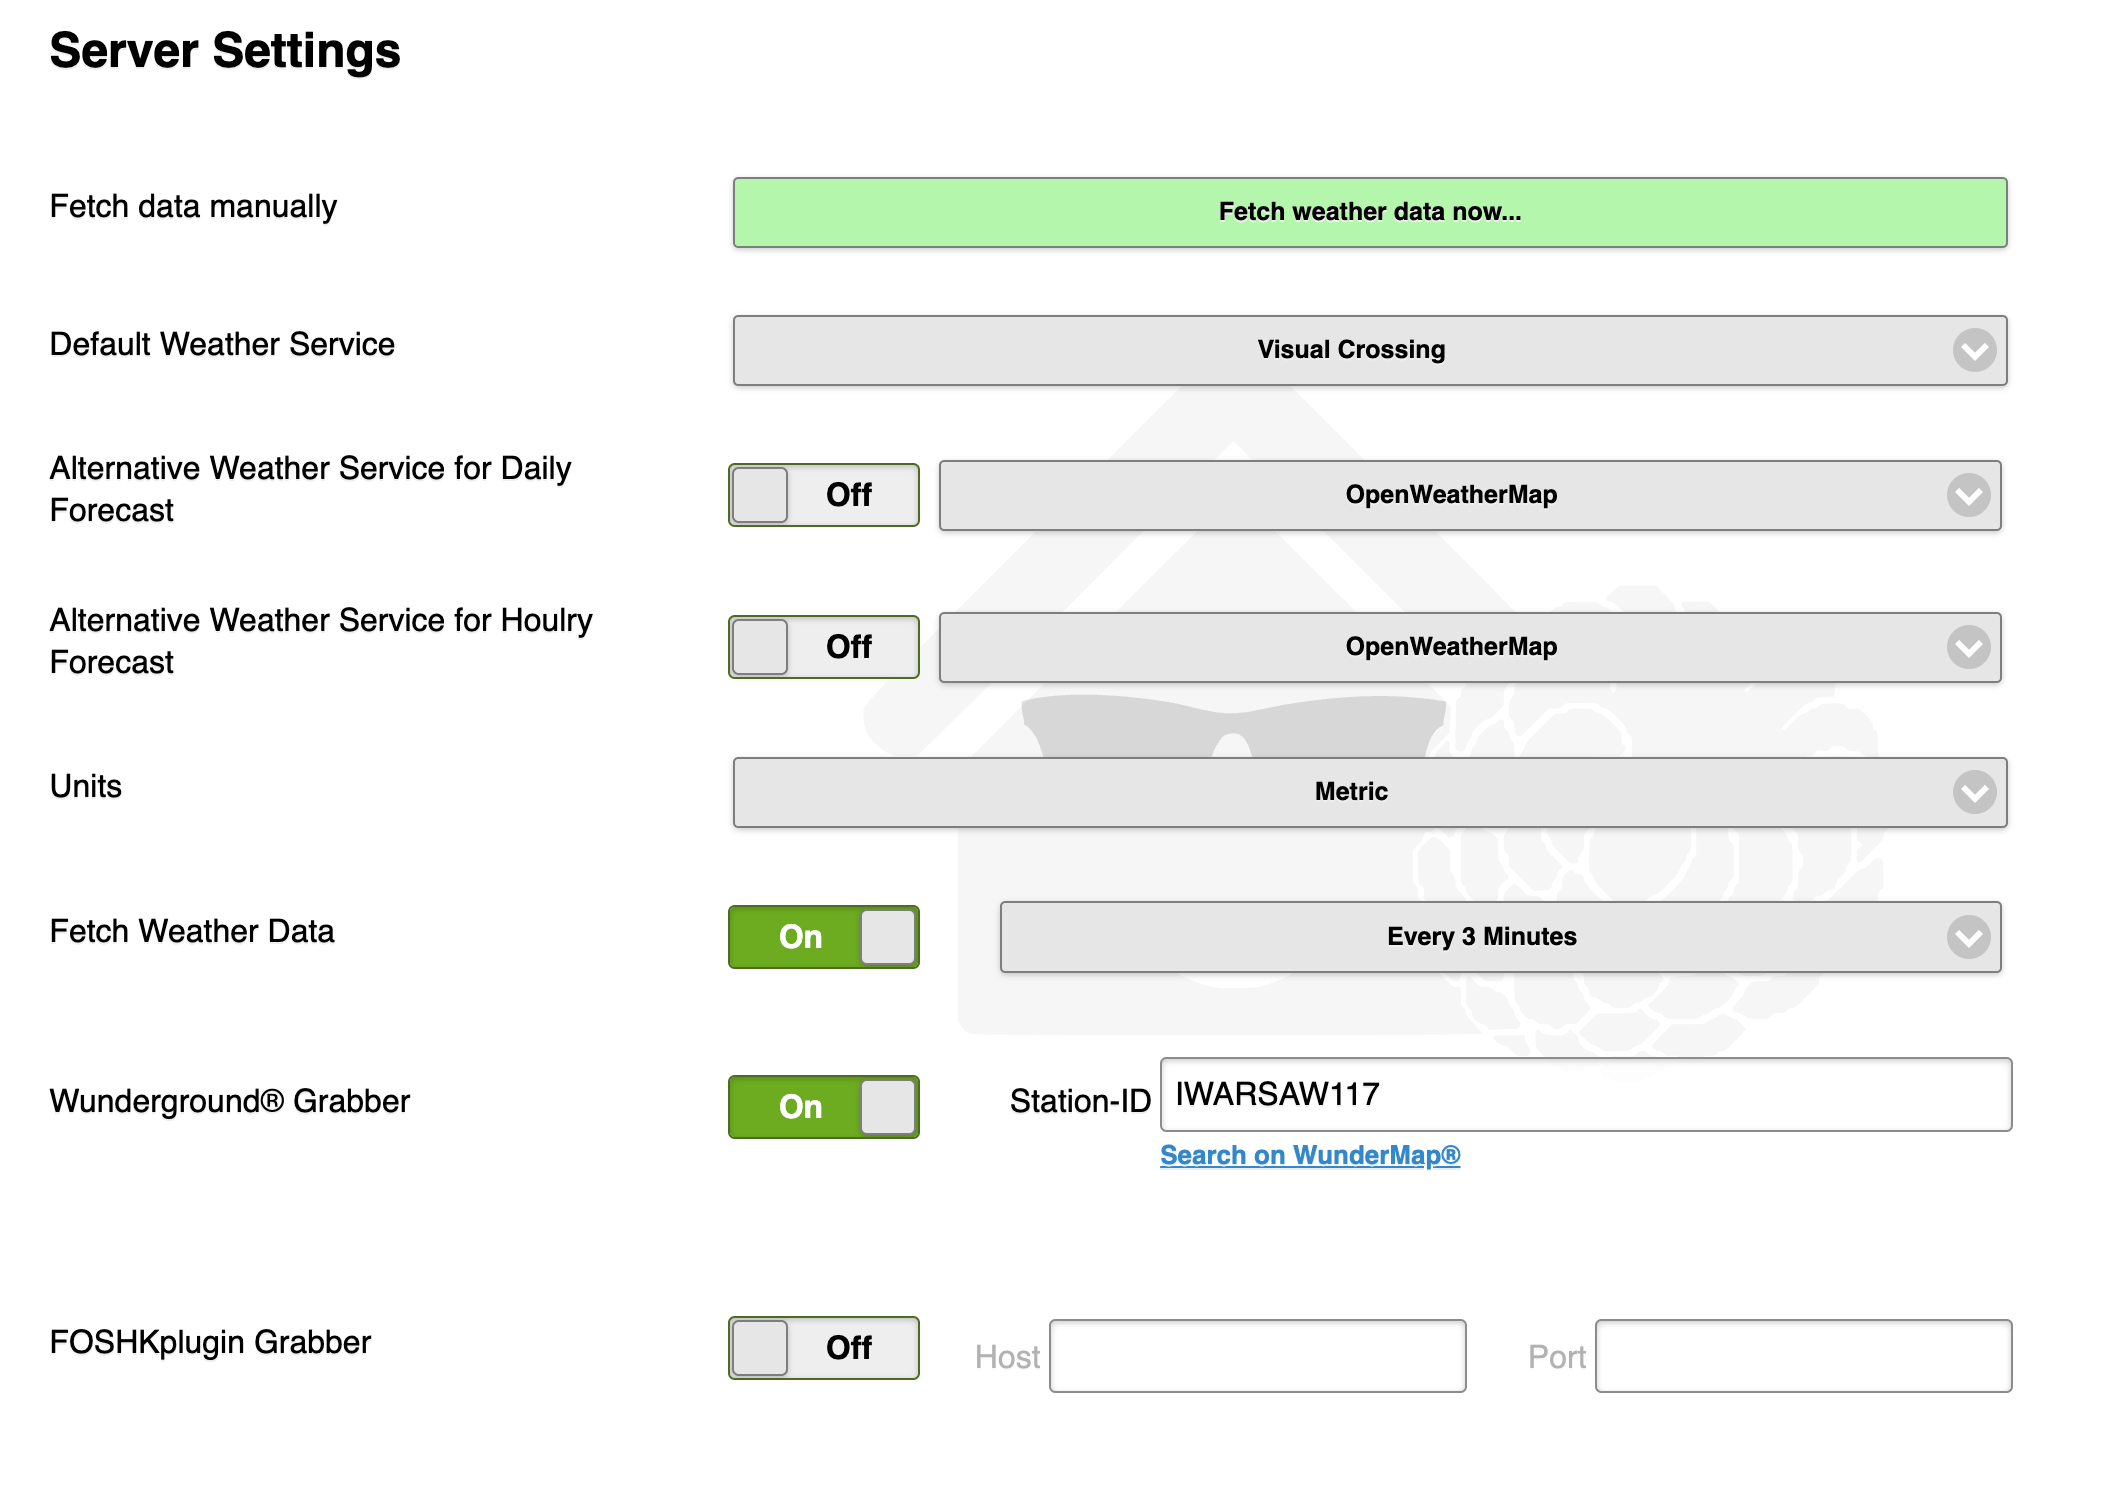
Task: Click chevron icon on fetch interval selector
Action: point(1968,937)
